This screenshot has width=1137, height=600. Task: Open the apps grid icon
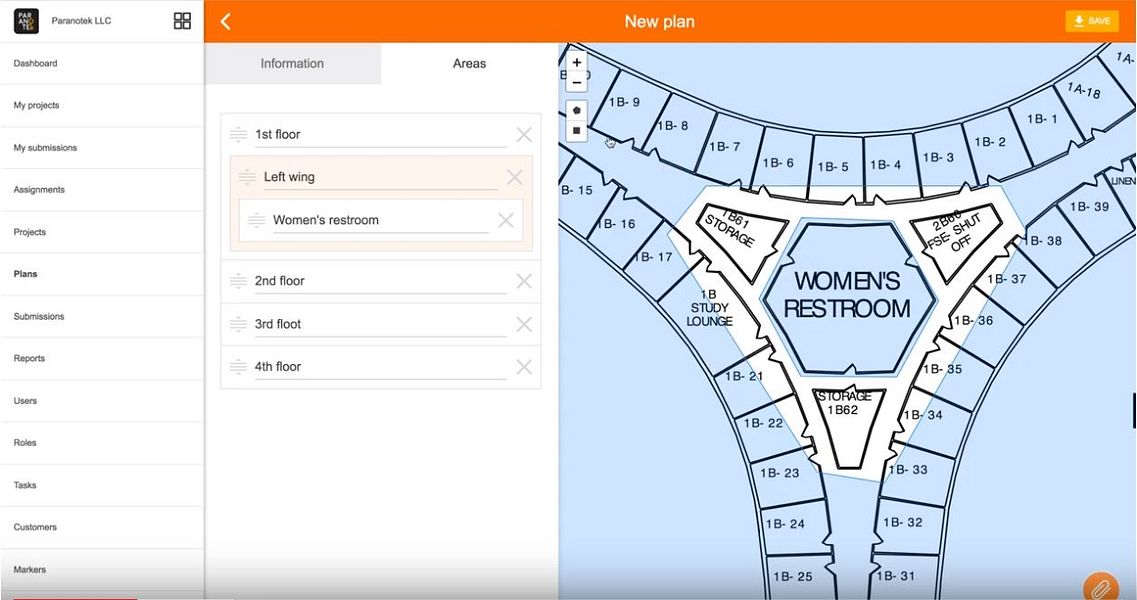coord(183,21)
